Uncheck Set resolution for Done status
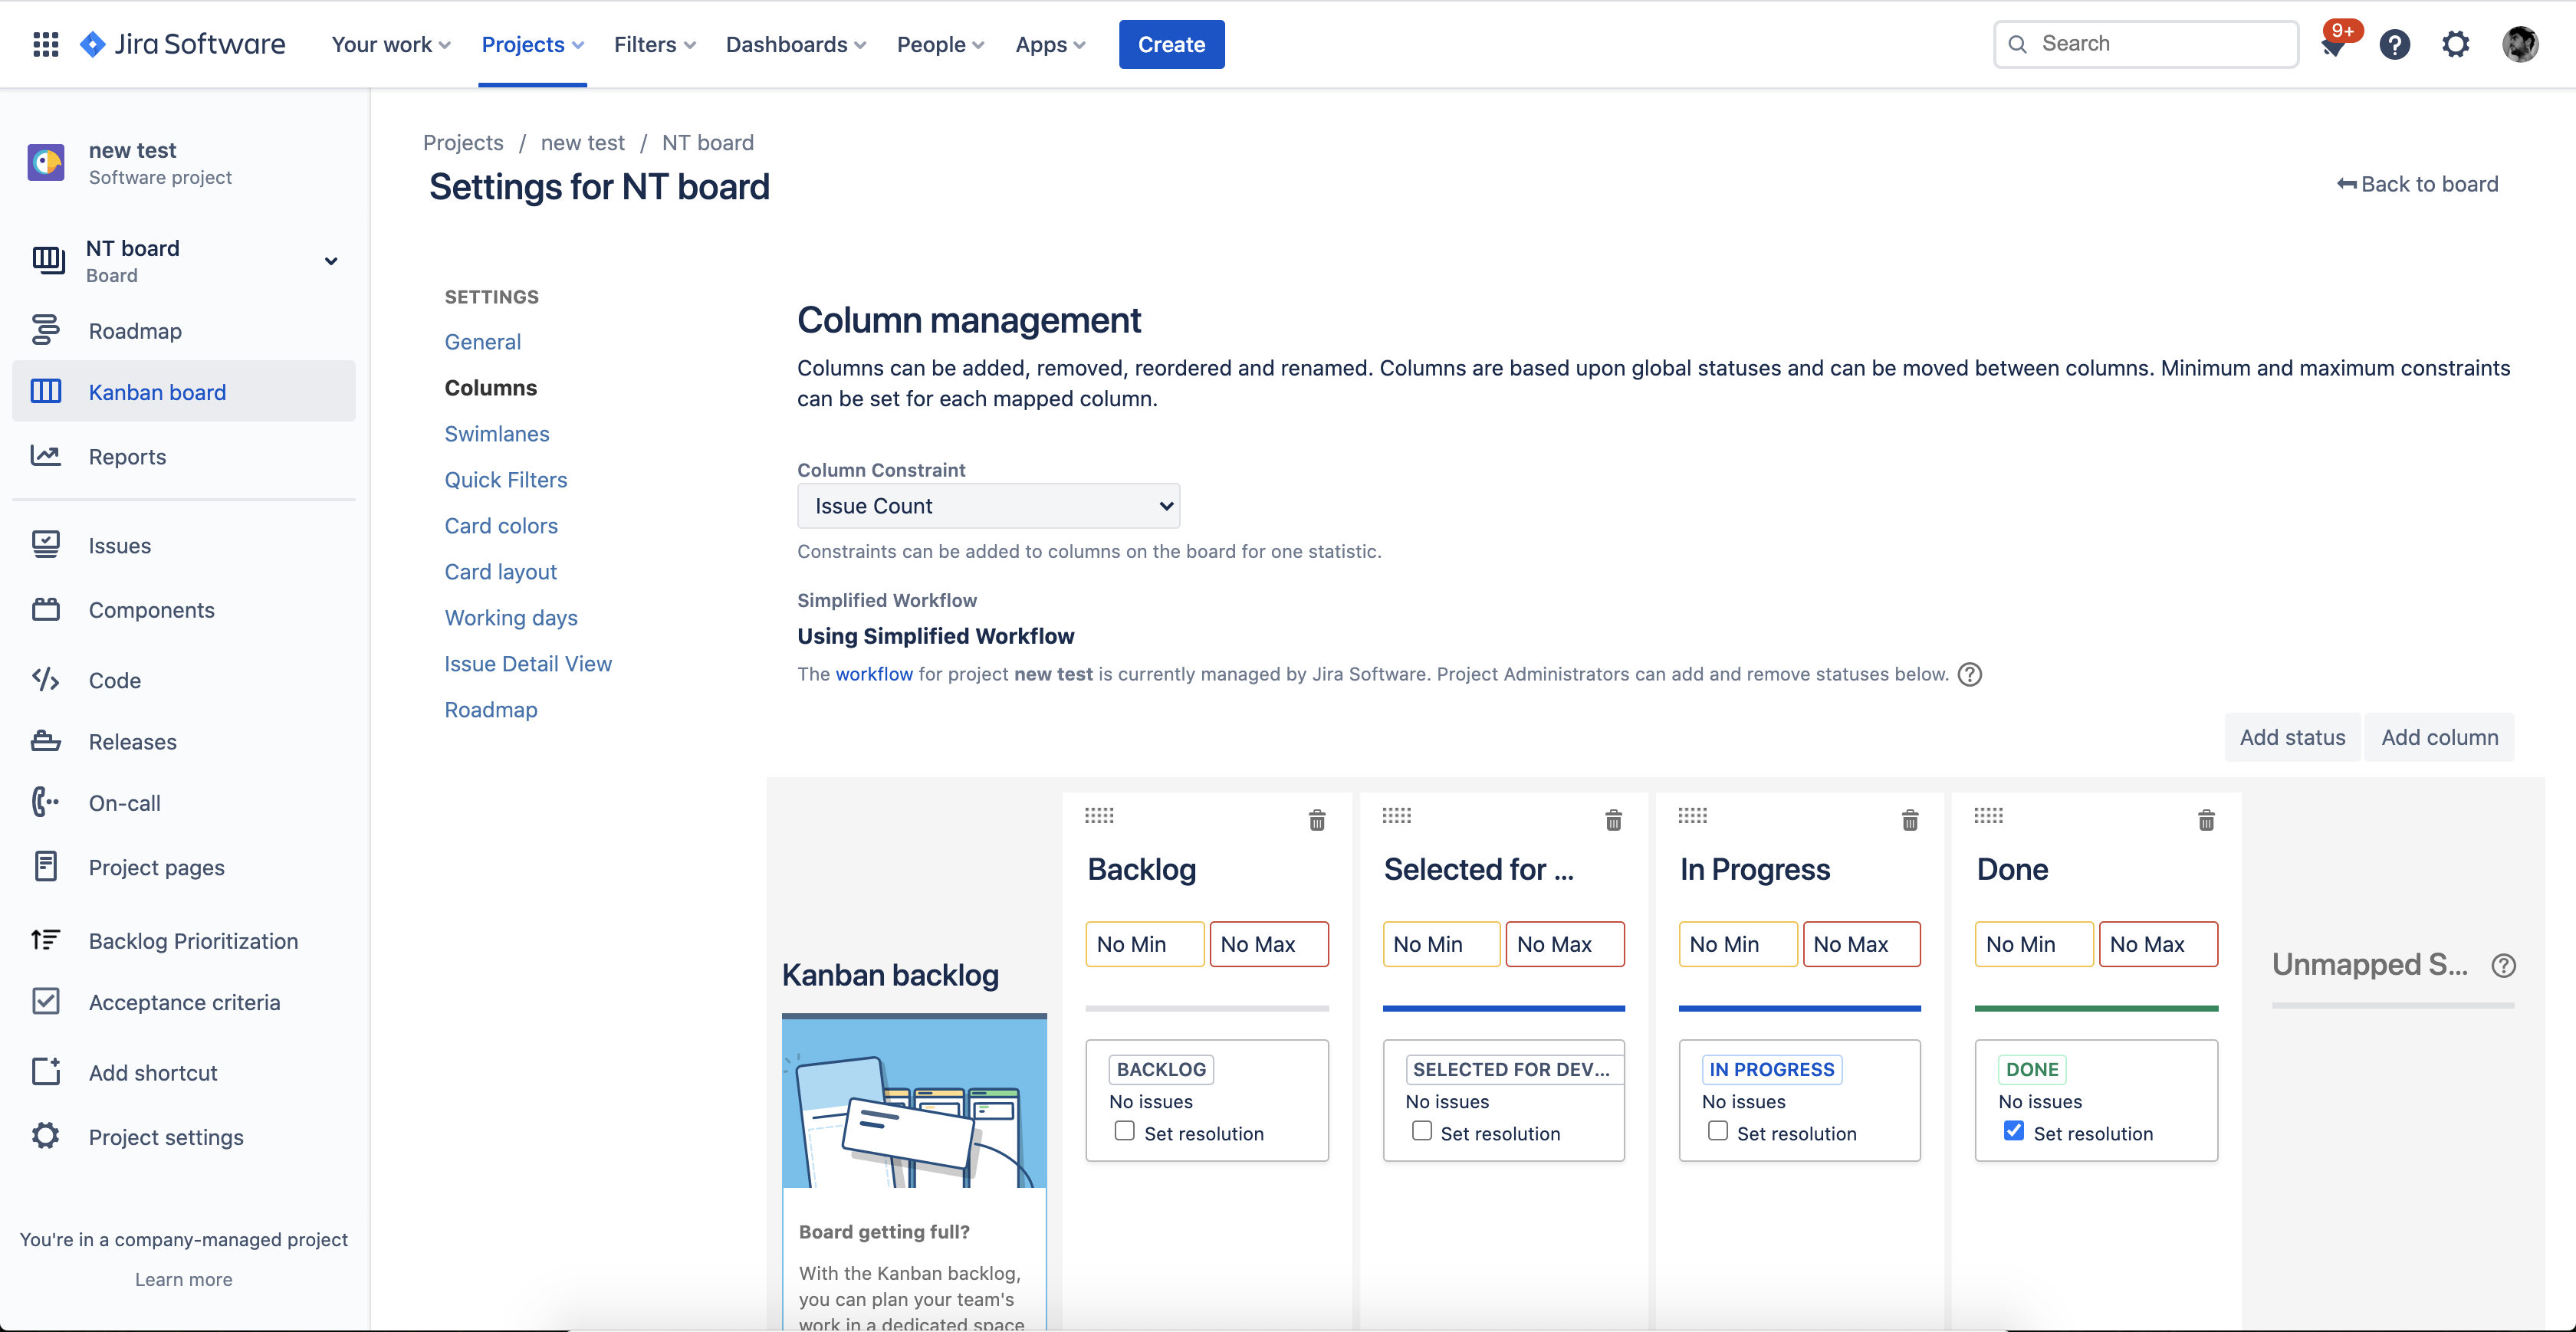Viewport: 2576px width, 1332px height. point(2014,1131)
